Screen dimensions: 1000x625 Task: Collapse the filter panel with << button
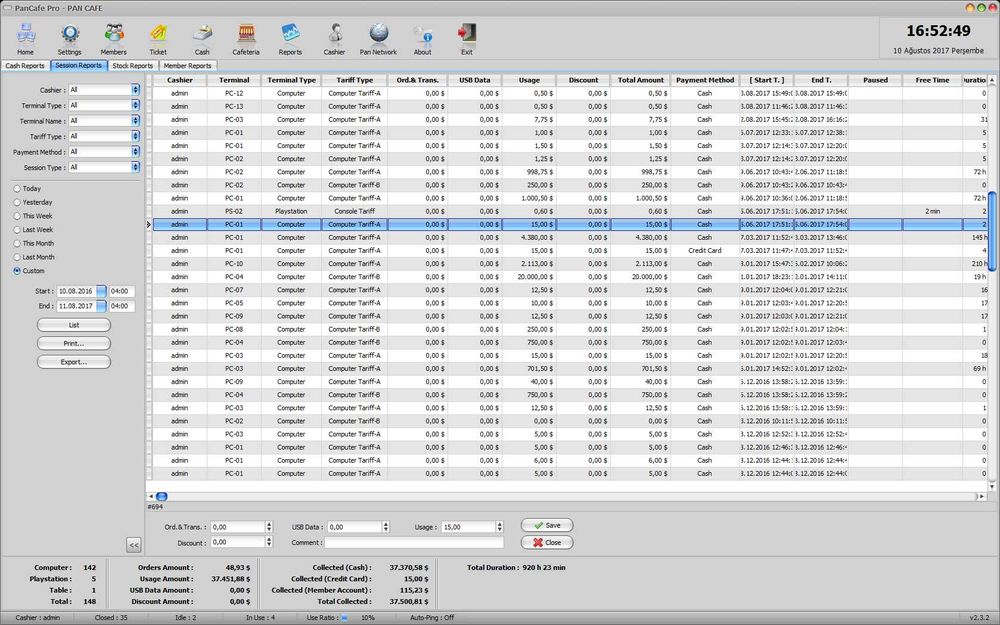pyautogui.click(x=133, y=545)
